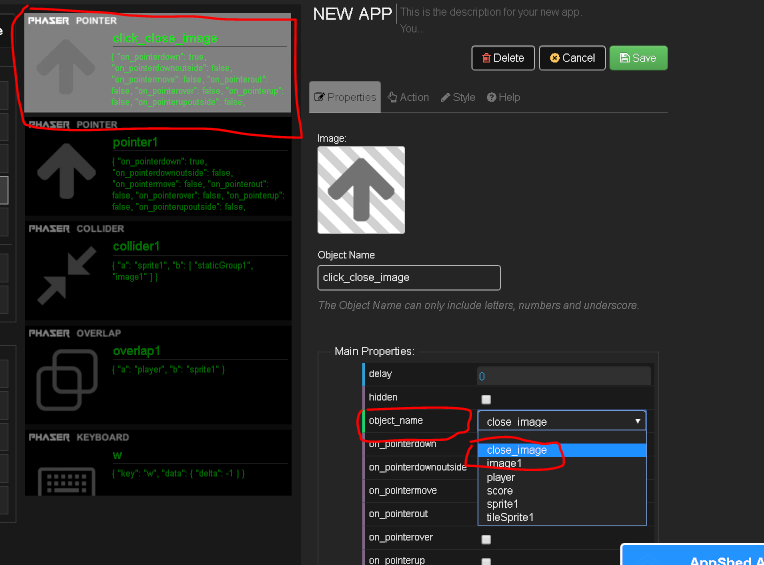Edit the Object Name input field
764x565 pixels.
[x=409, y=278]
